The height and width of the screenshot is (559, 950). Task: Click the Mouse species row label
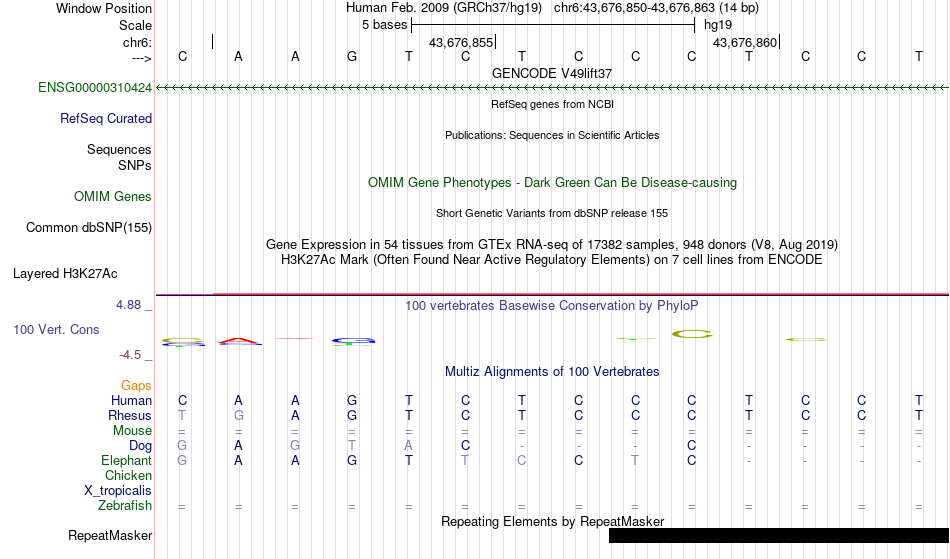[132, 431]
